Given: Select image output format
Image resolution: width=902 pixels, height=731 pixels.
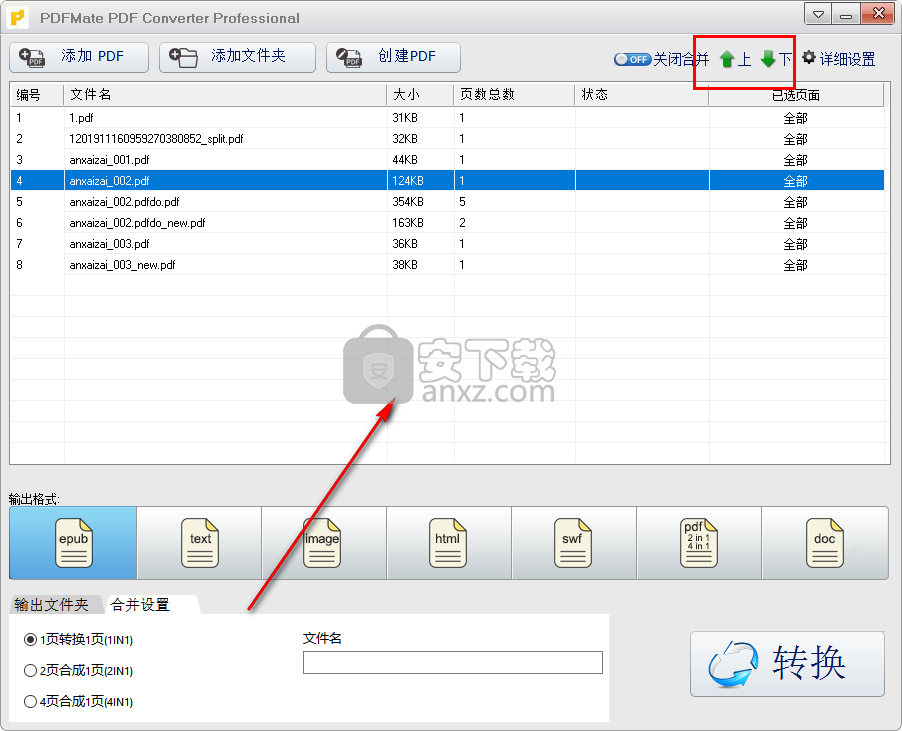Looking at the screenshot, I should click(324, 542).
